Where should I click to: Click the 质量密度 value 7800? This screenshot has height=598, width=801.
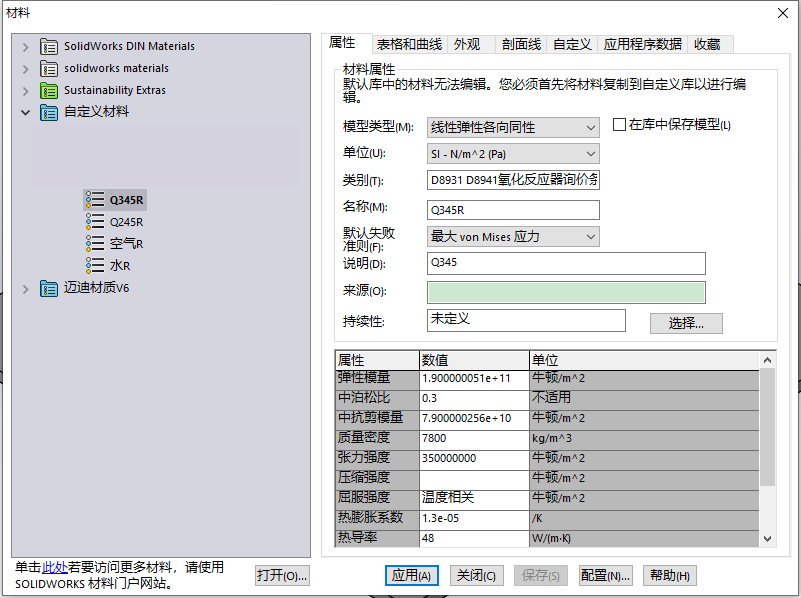point(474,438)
